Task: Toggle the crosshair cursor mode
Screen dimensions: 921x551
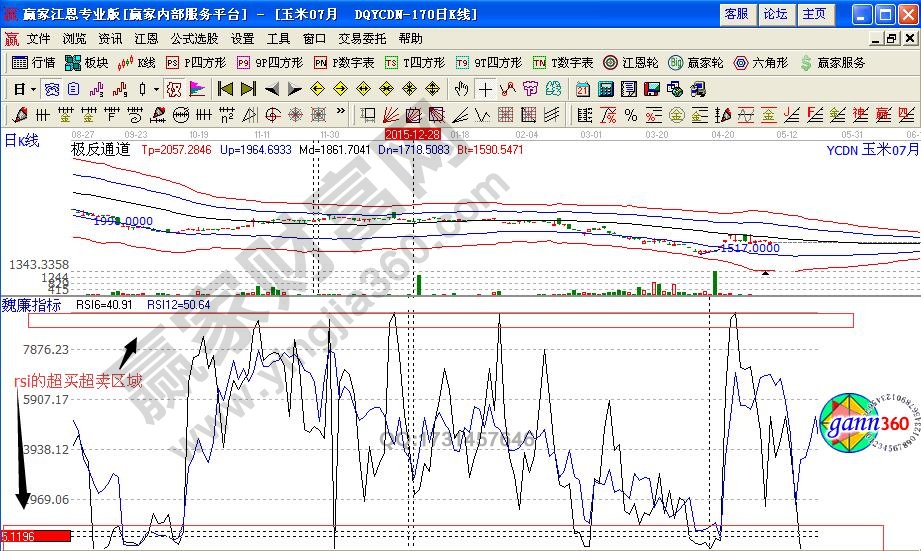Action: [485, 89]
